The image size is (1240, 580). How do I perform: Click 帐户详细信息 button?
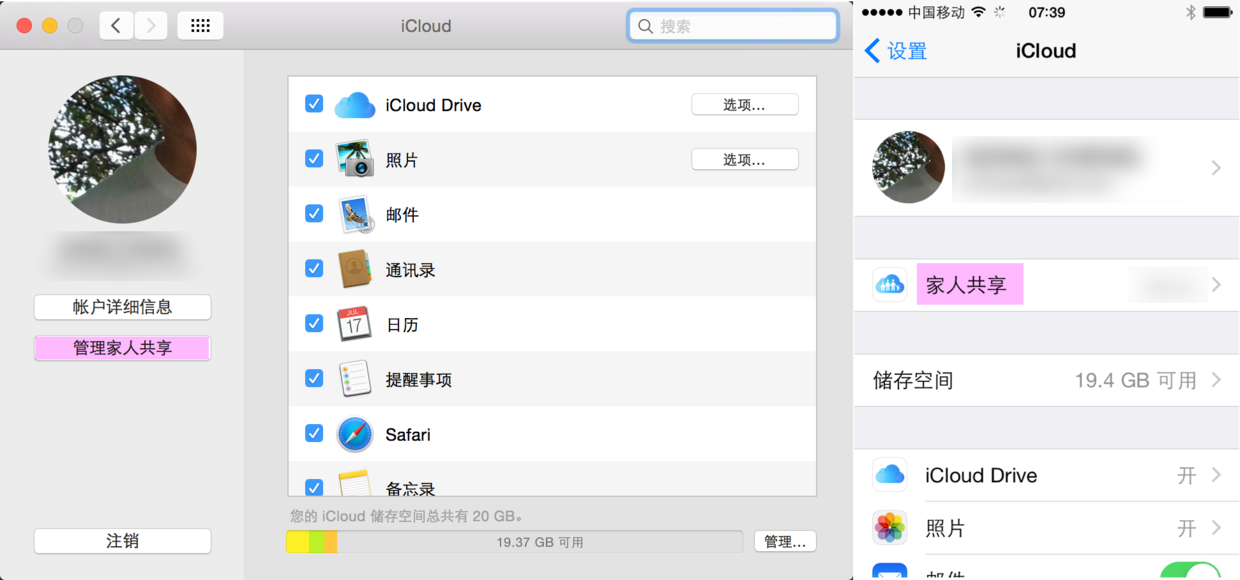(x=123, y=307)
